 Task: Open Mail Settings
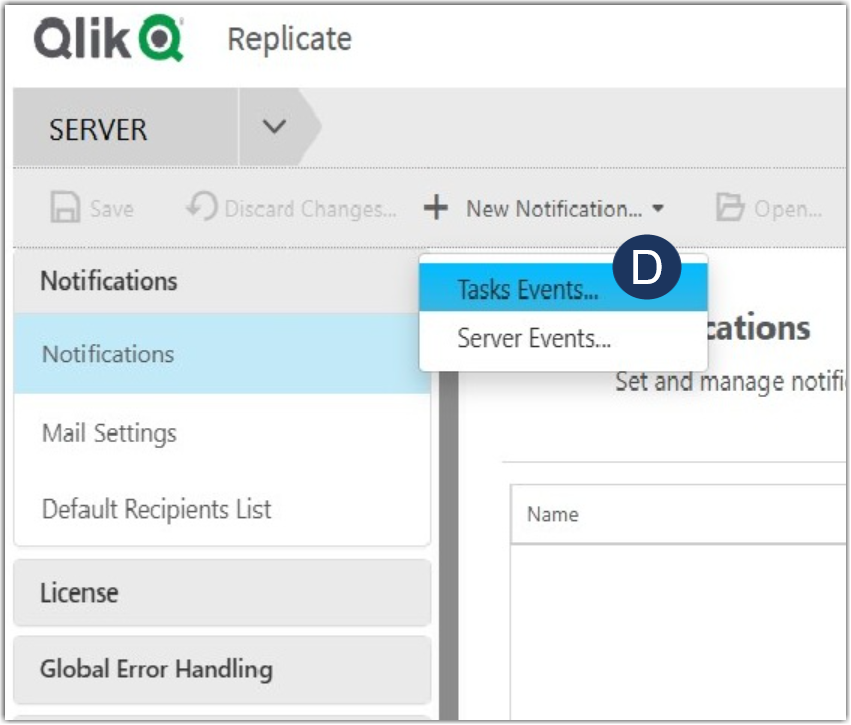(x=107, y=432)
